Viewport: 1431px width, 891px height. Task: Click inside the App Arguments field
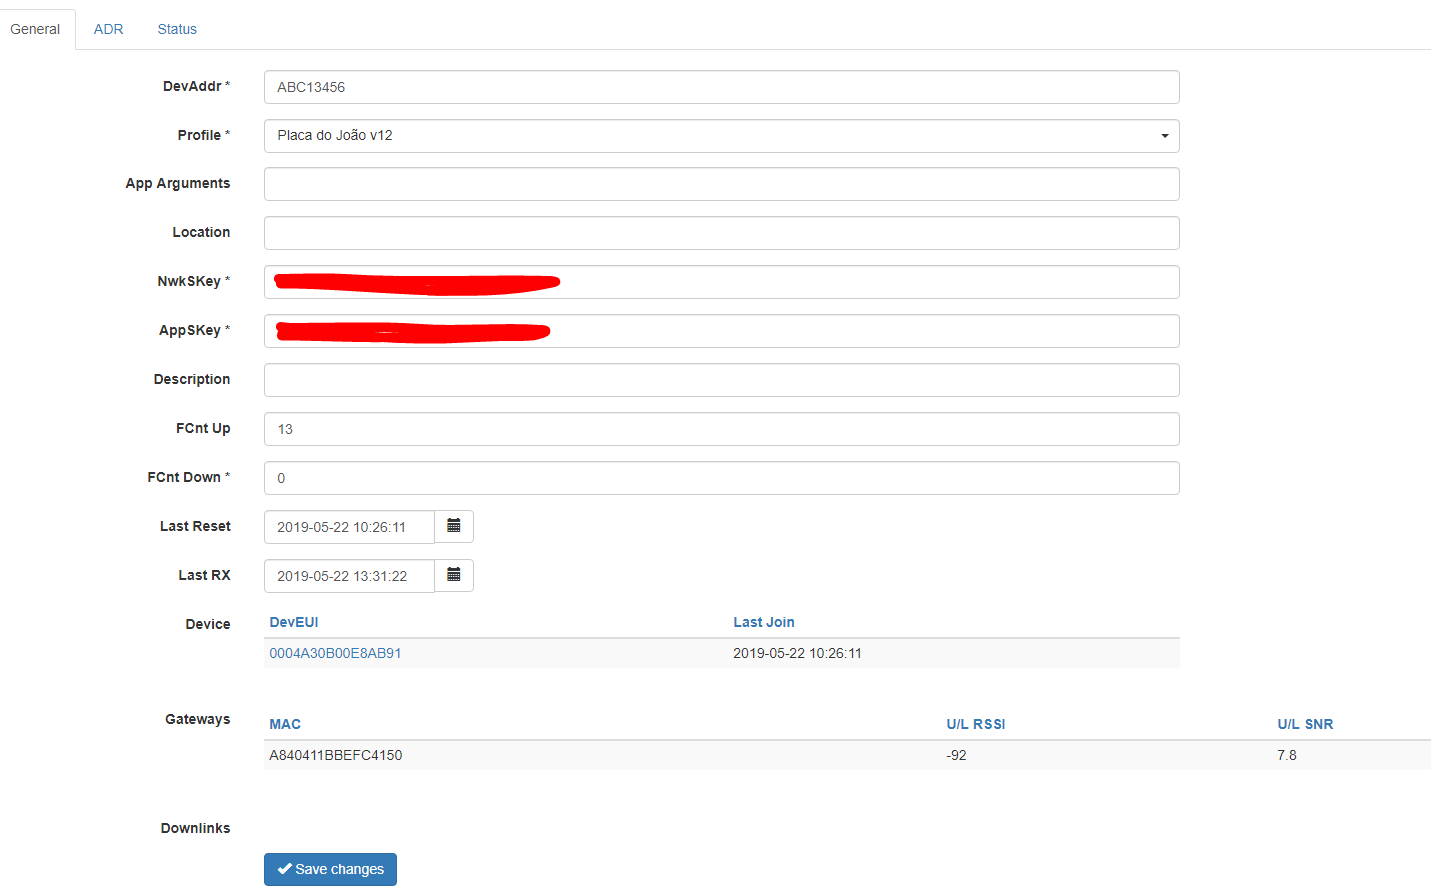pyautogui.click(x=720, y=183)
